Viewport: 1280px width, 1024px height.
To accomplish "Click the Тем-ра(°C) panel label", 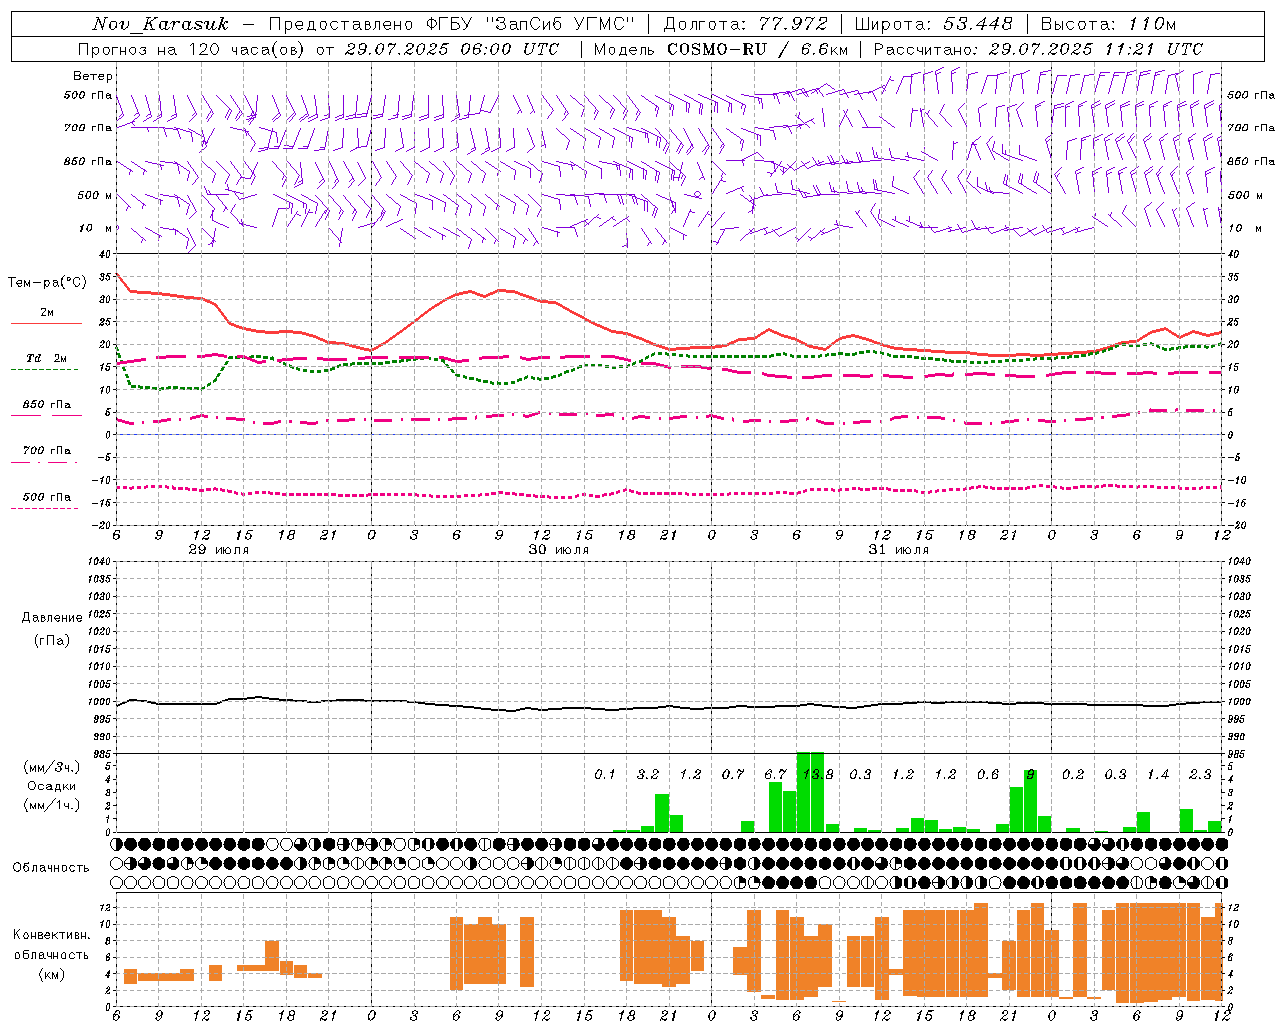I will (47, 283).
